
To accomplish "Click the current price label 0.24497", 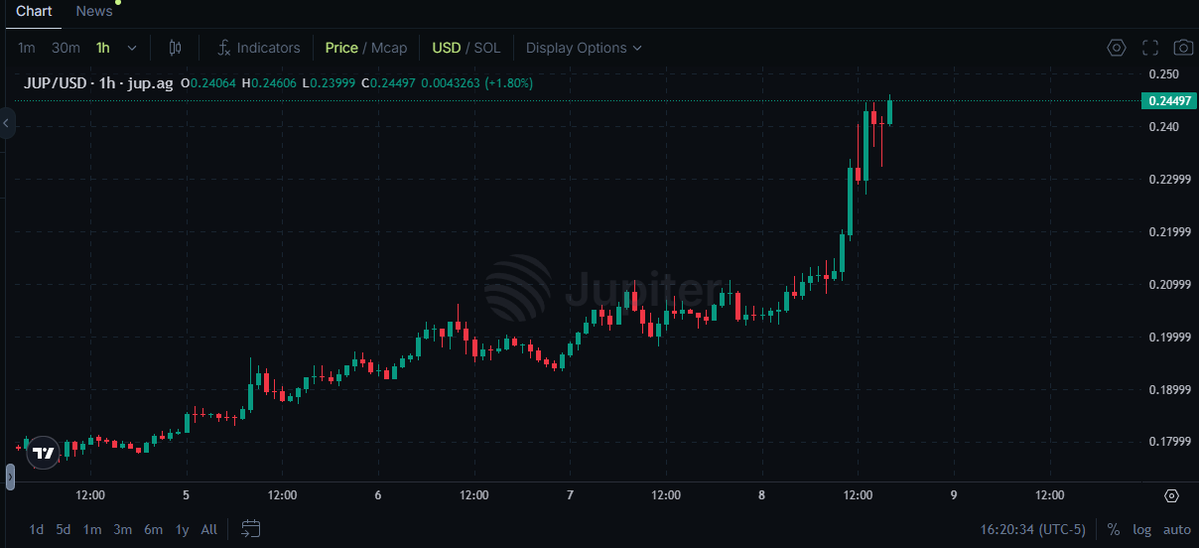I will pyautogui.click(x=1169, y=101).
